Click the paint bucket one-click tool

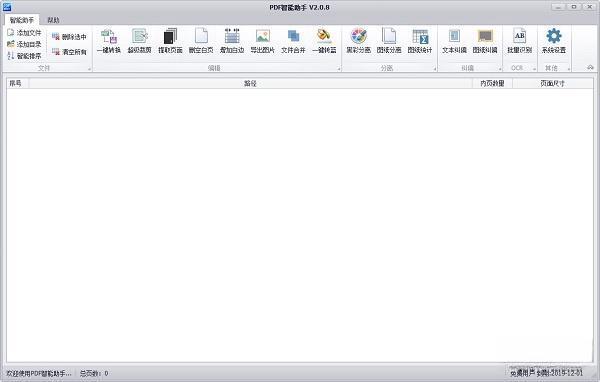click(324, 41)
